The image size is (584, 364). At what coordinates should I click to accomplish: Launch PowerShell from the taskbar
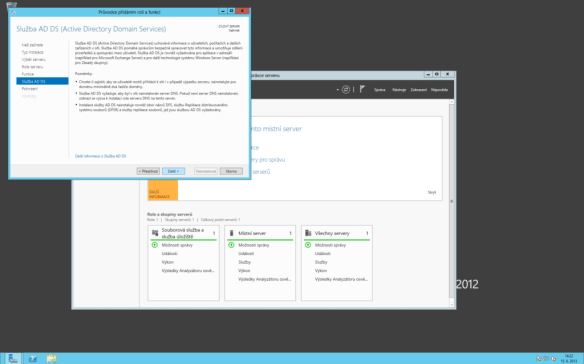[33, 358]
